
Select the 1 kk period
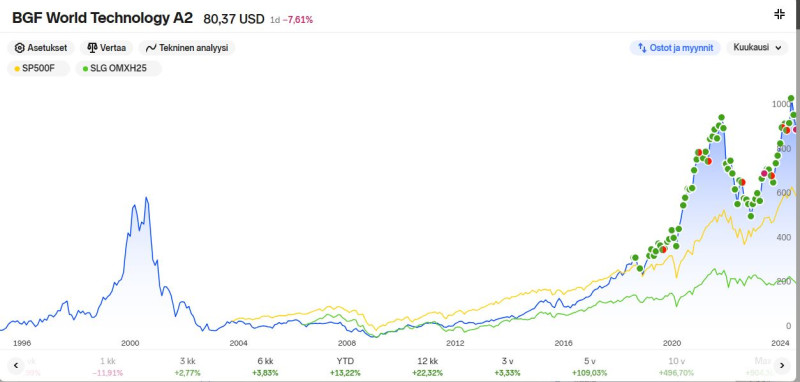click(x=108, y=367)
